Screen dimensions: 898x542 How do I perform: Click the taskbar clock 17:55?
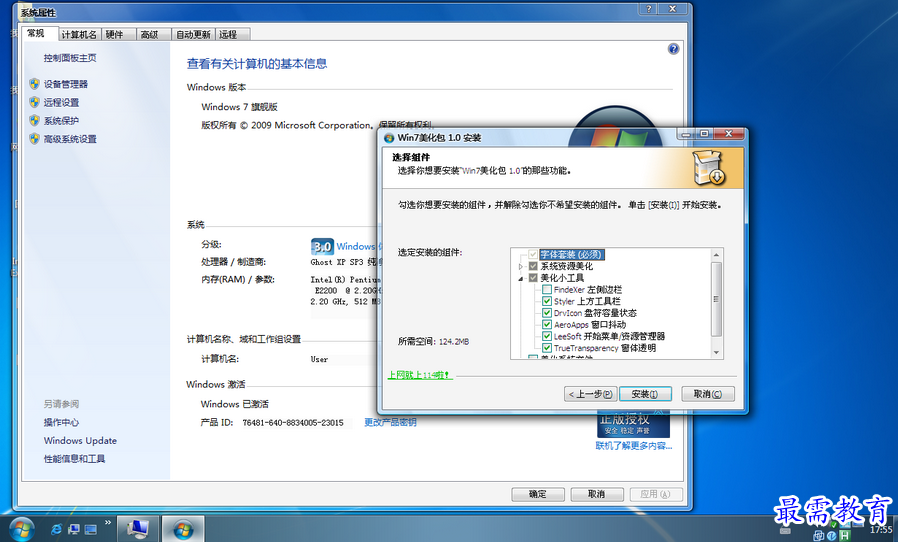click(881, 530)
